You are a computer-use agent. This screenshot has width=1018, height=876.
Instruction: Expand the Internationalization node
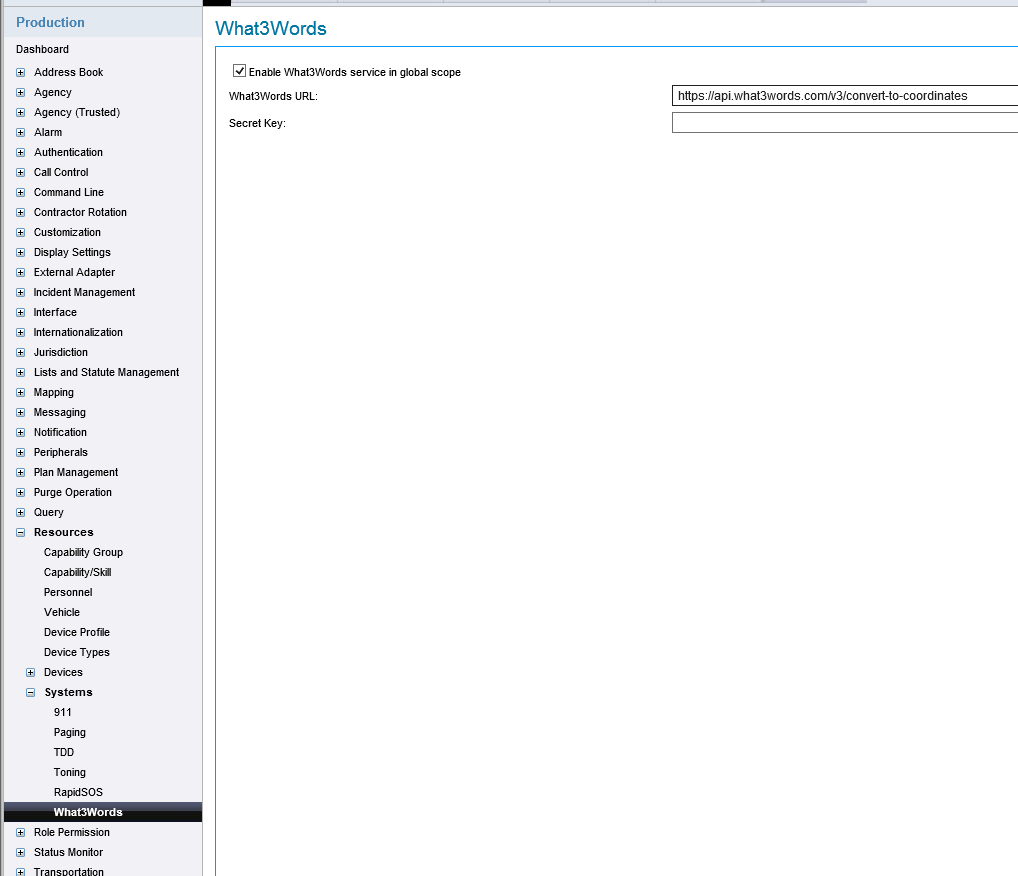click(x=21, y=332)
